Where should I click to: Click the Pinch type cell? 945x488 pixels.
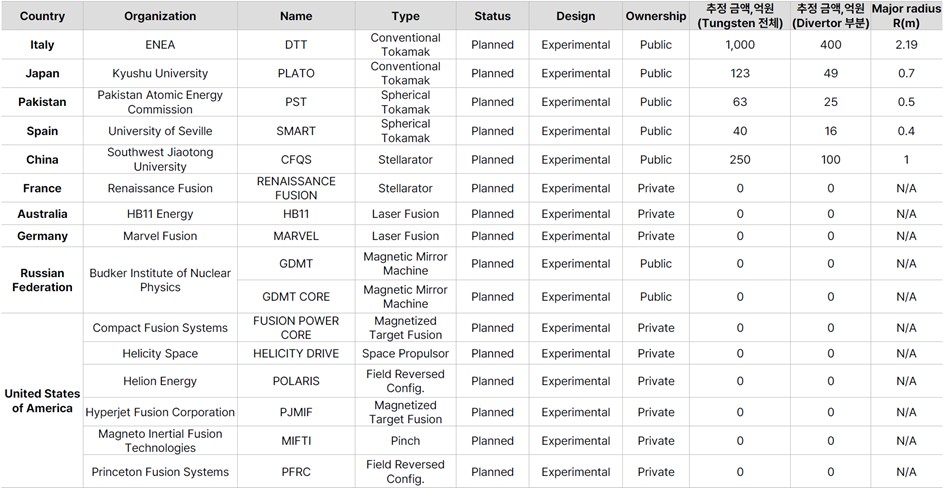pyautogui.click(x=405, y=441)
